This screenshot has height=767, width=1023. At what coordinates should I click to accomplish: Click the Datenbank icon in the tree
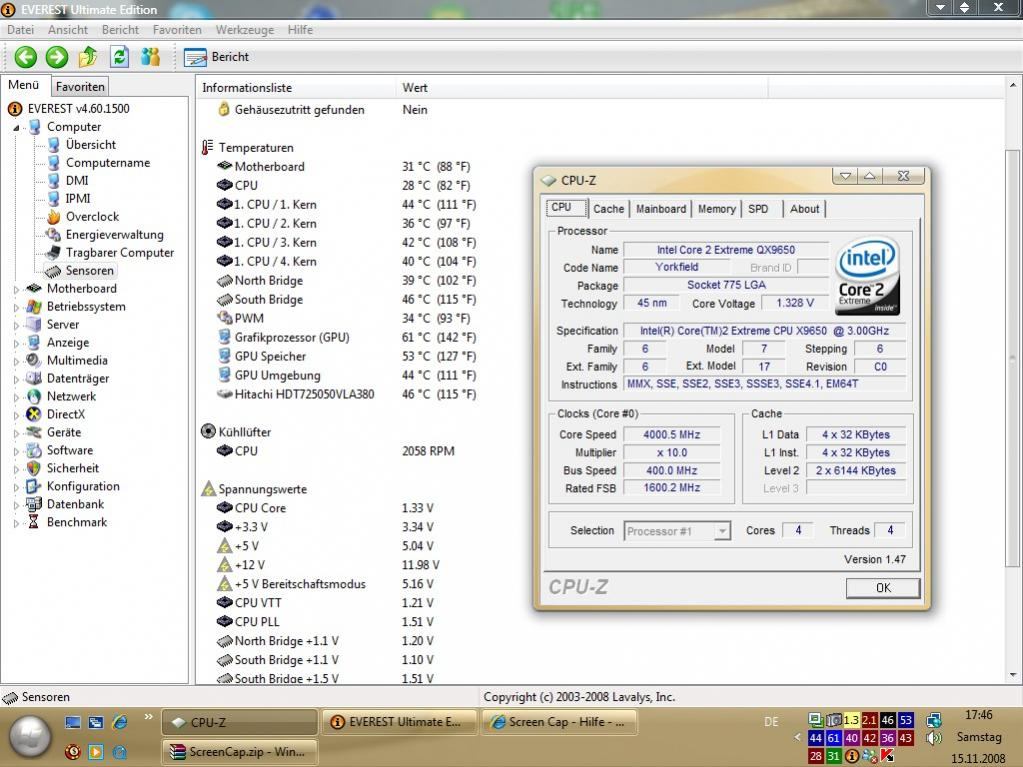point(34,504)
